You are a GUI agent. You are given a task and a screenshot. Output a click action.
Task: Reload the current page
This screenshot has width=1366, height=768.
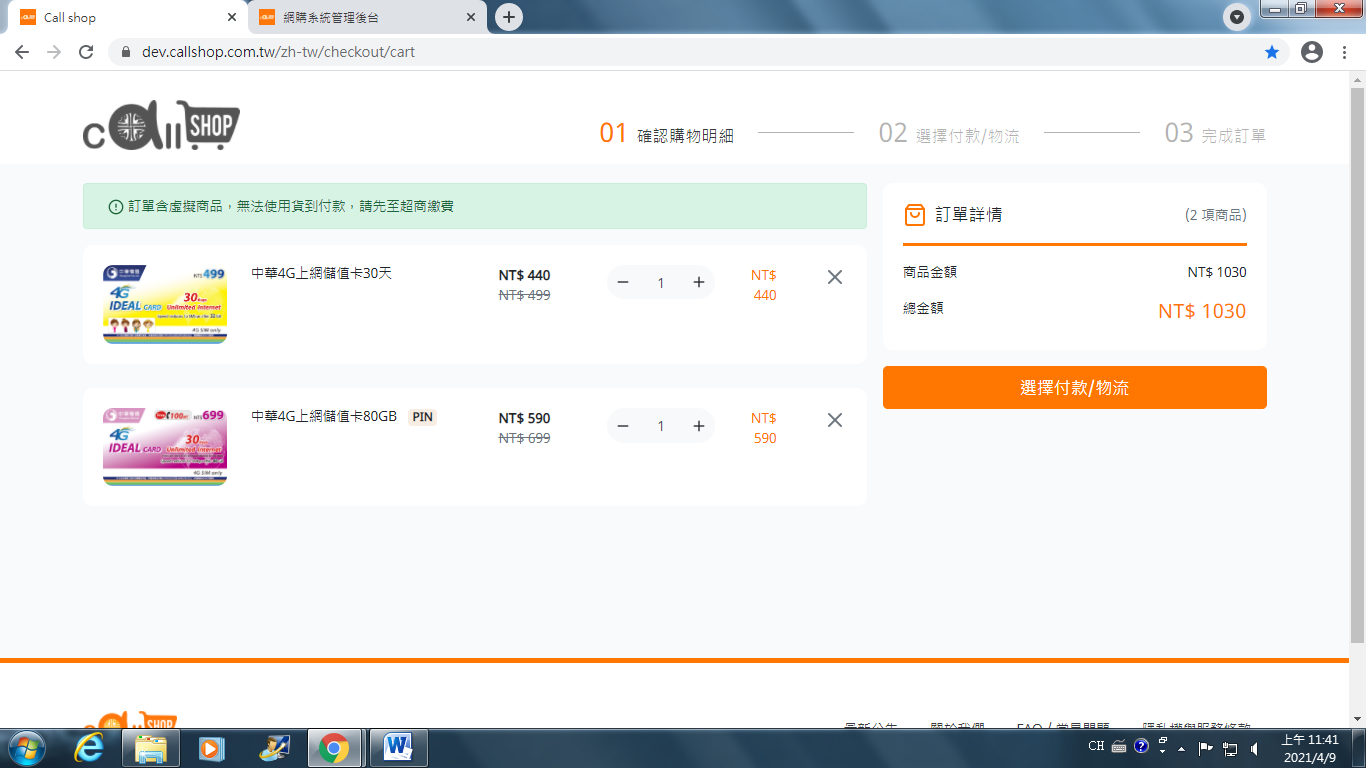(86, 52)
